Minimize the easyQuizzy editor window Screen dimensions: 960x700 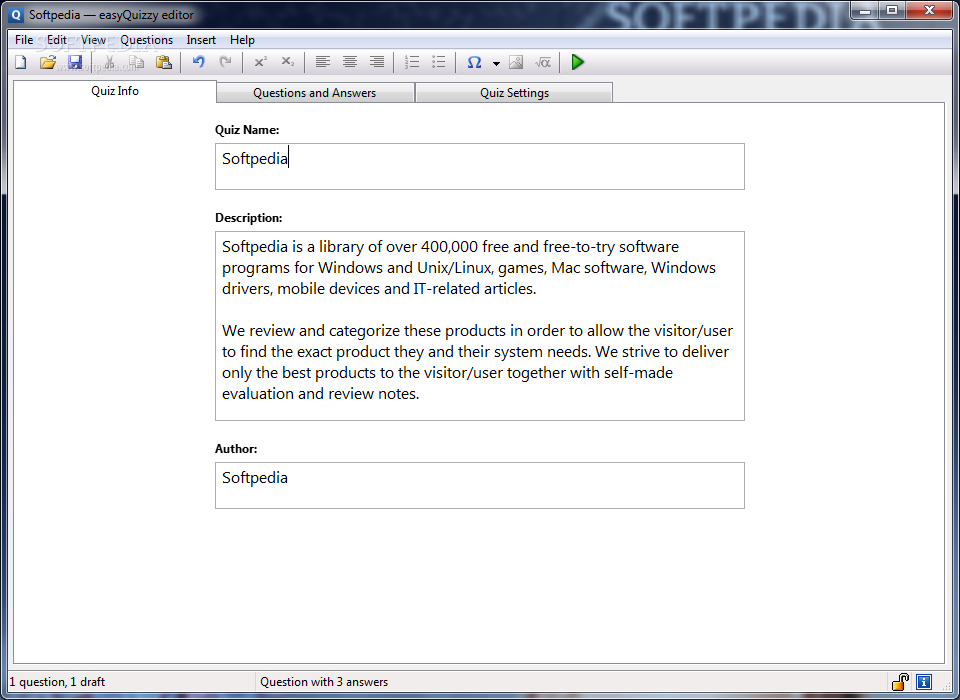865,10
